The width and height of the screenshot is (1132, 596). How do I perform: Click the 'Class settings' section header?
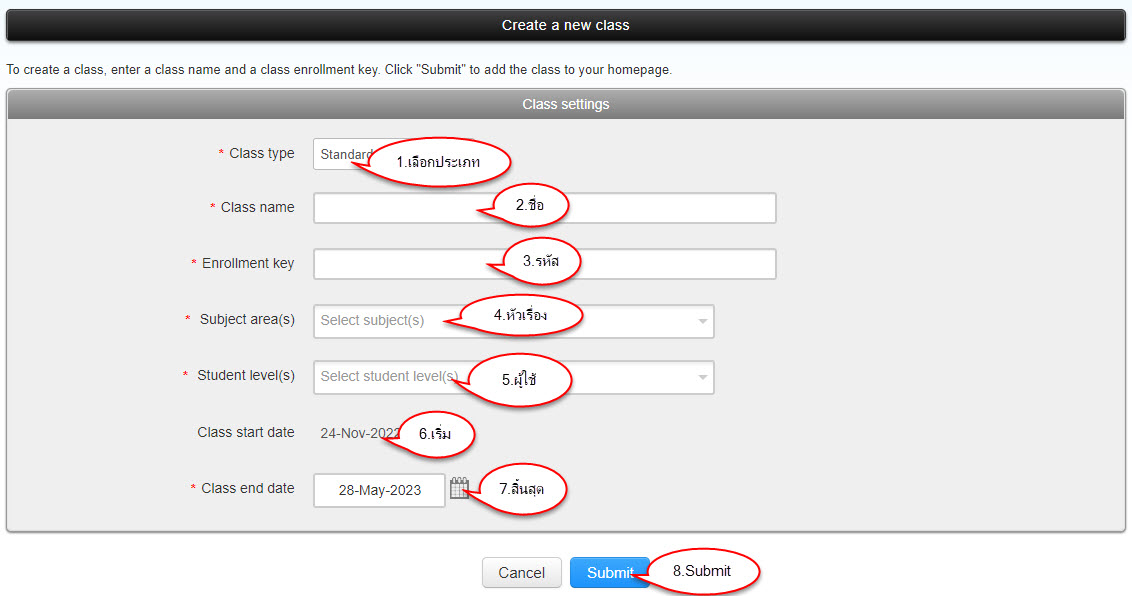pos(565,104)
